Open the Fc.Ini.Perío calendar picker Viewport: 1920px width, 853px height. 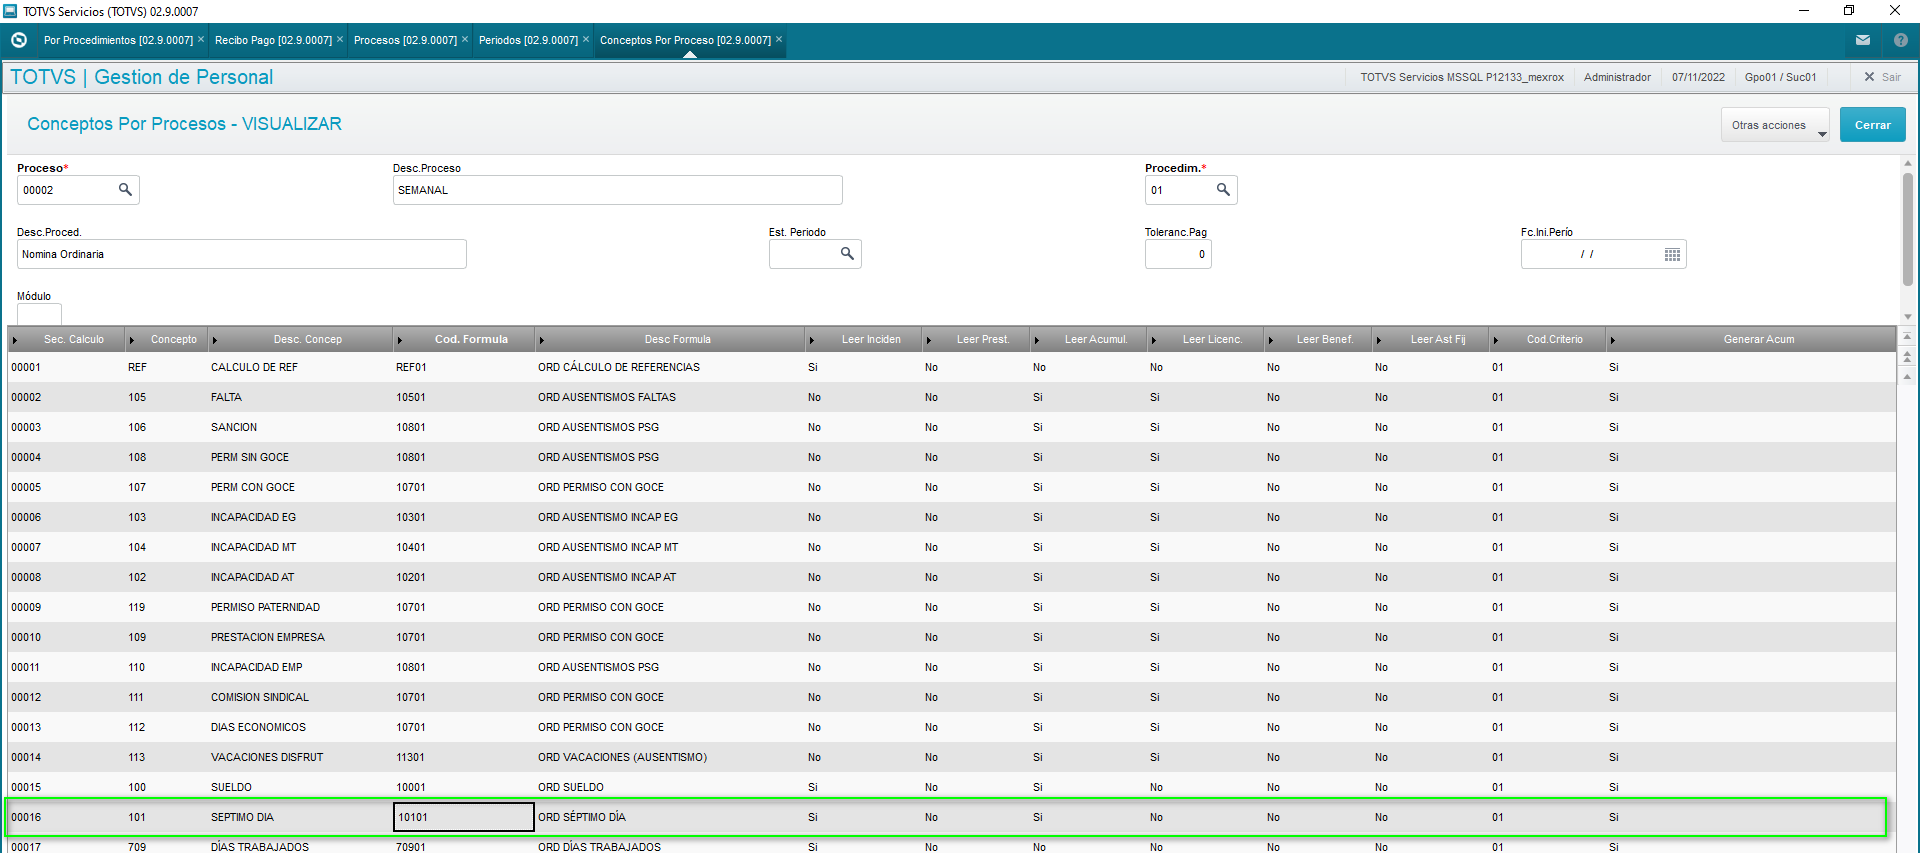[1671, 255]
